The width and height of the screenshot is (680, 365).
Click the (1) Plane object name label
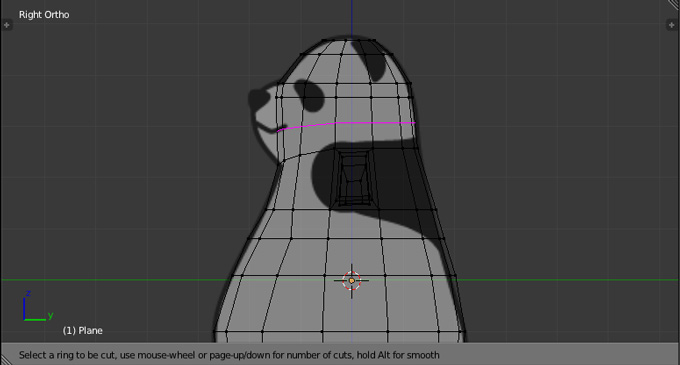click(x=82, y=330)
